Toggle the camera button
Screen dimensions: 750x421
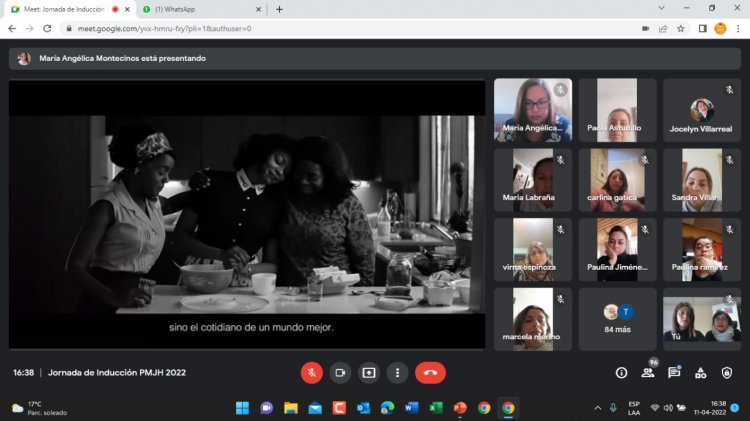coord(340,373)
